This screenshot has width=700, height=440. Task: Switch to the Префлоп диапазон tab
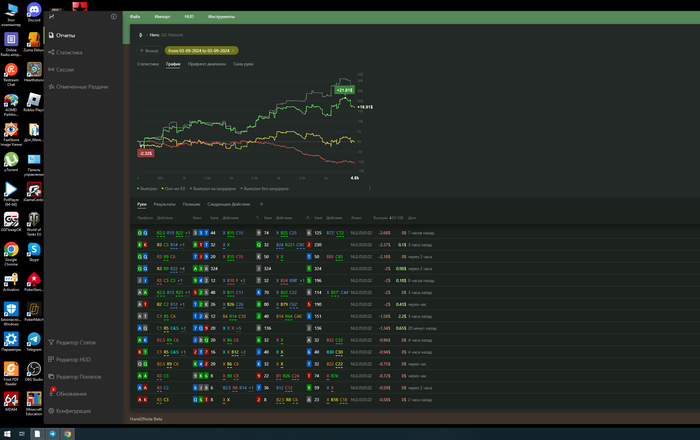[207, 64]
